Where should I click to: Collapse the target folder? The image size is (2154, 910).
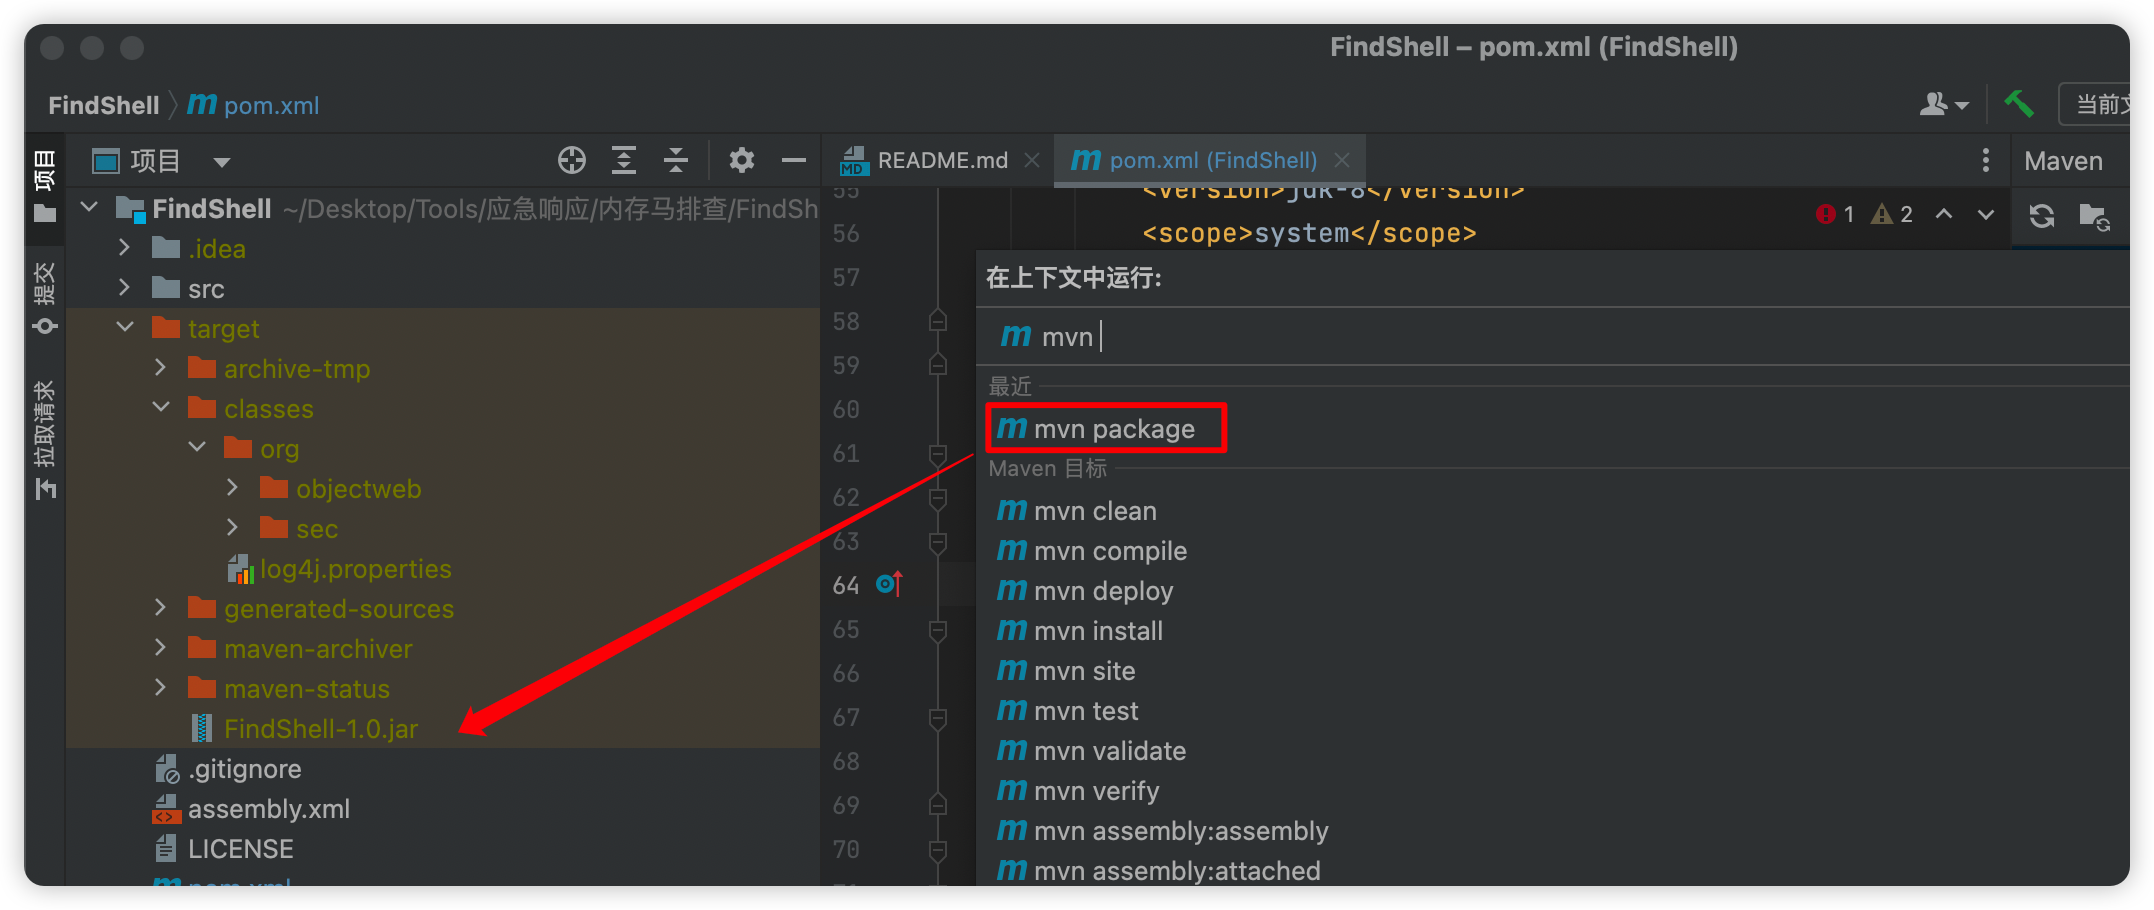125,328
